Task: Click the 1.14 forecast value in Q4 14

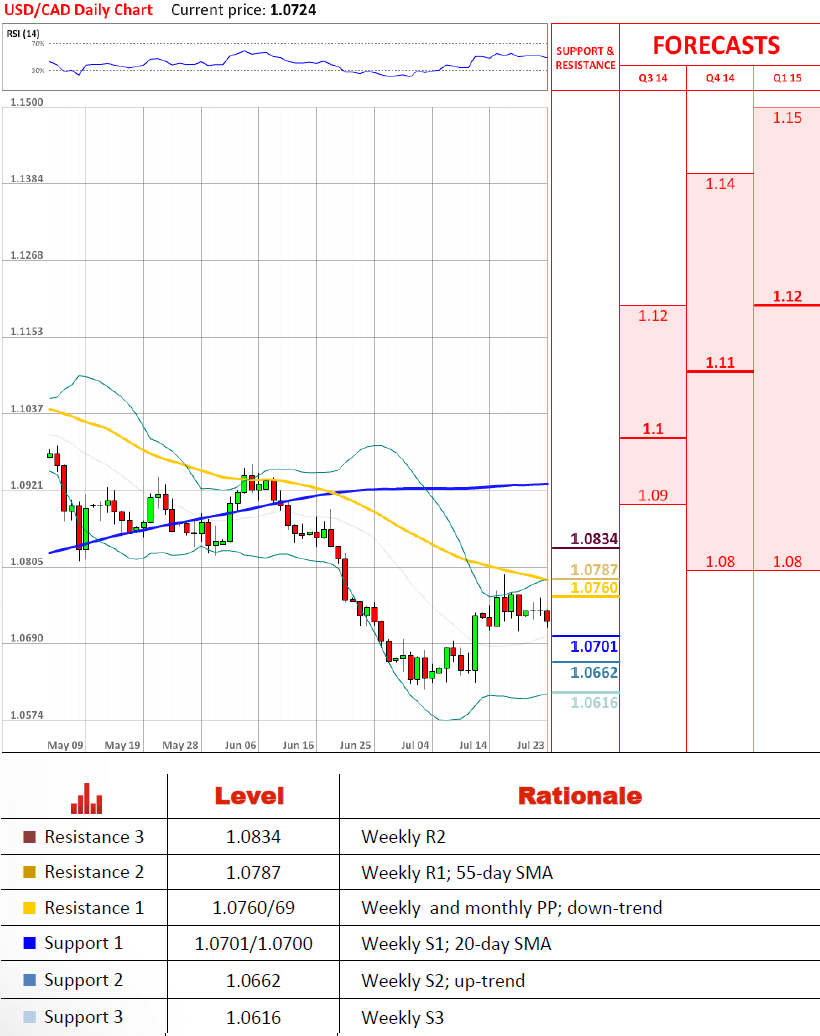Action: point(720,184)
